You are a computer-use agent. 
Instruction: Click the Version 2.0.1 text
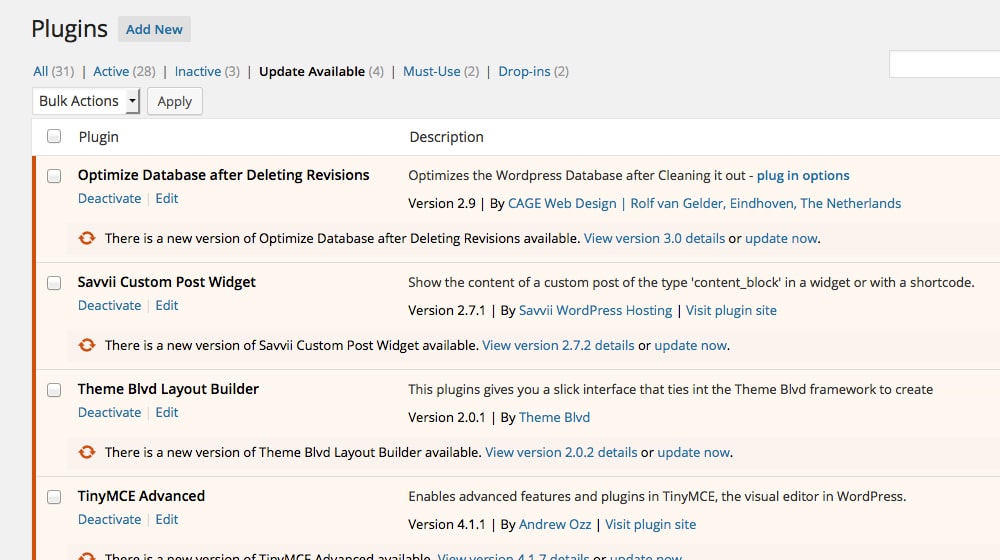click(x=446, y=418)
